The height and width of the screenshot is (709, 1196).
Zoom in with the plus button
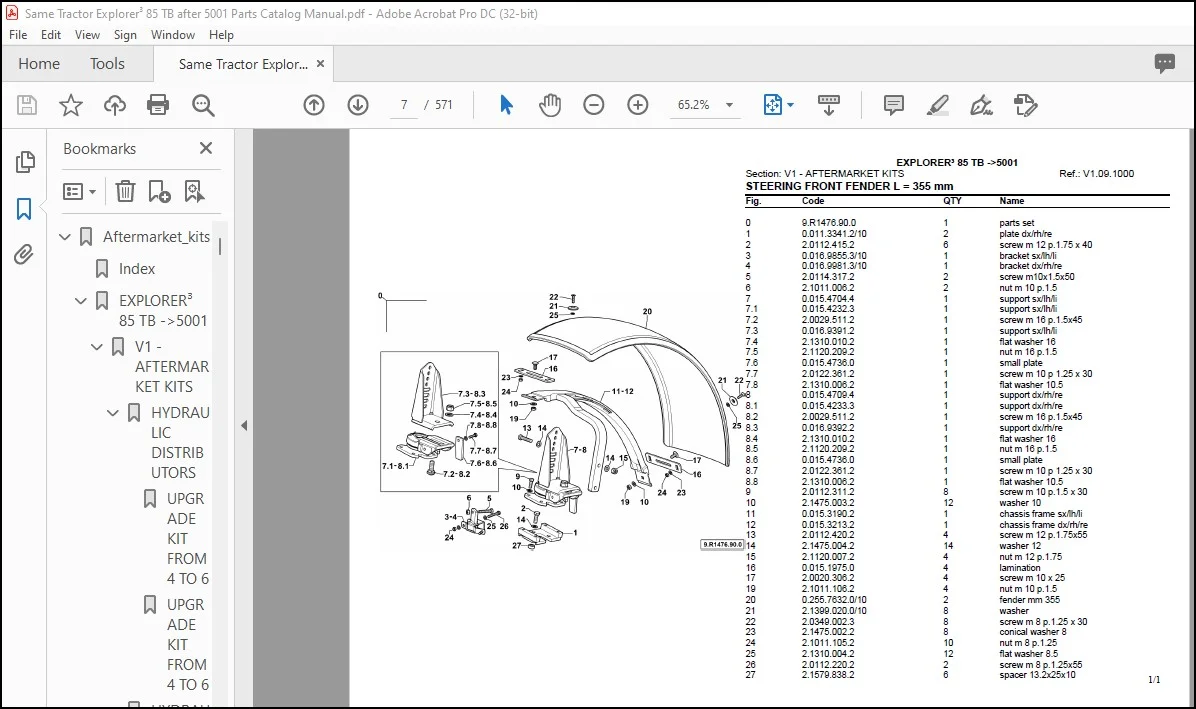(638, 105)
